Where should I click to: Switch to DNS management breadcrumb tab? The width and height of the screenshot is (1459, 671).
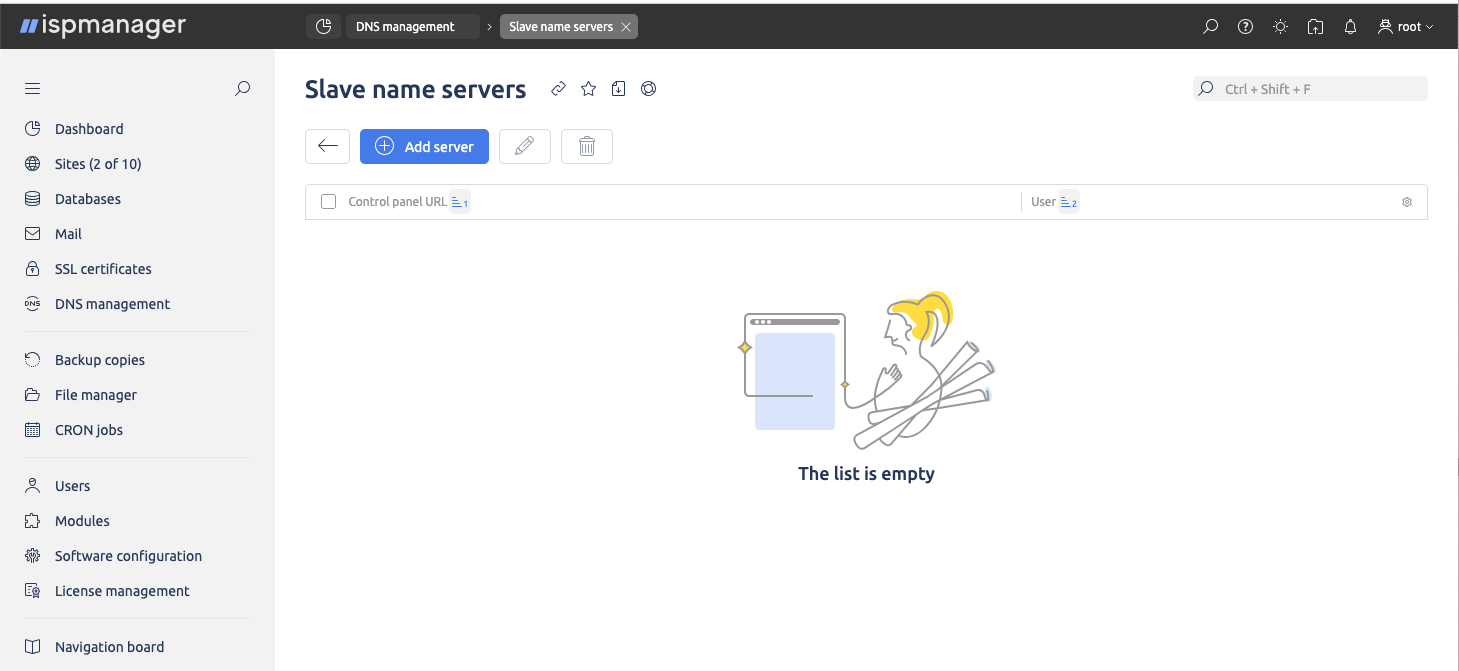412,27
